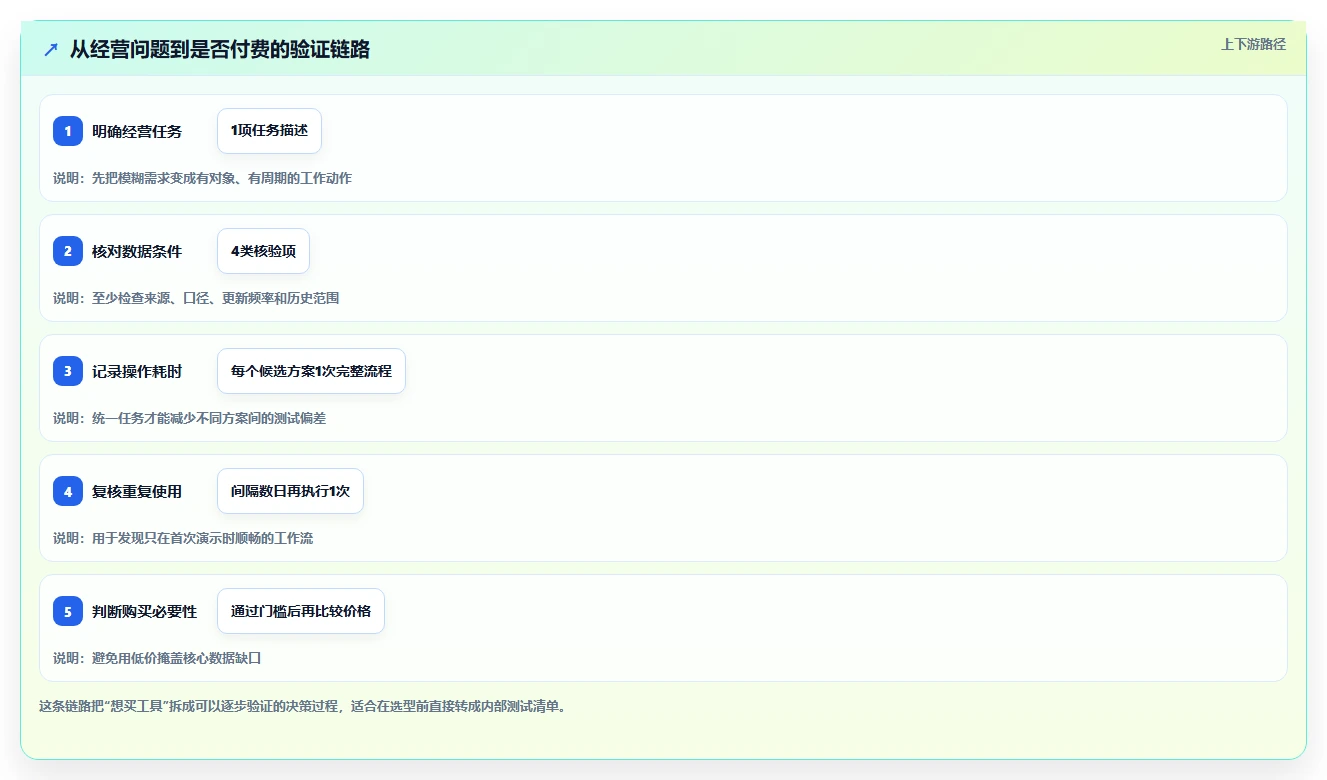Image resolution: width=1327 pixels, height=780 pixels.
Task: Click the arrow icon beside the header title
Action: (x=51, y=49)
